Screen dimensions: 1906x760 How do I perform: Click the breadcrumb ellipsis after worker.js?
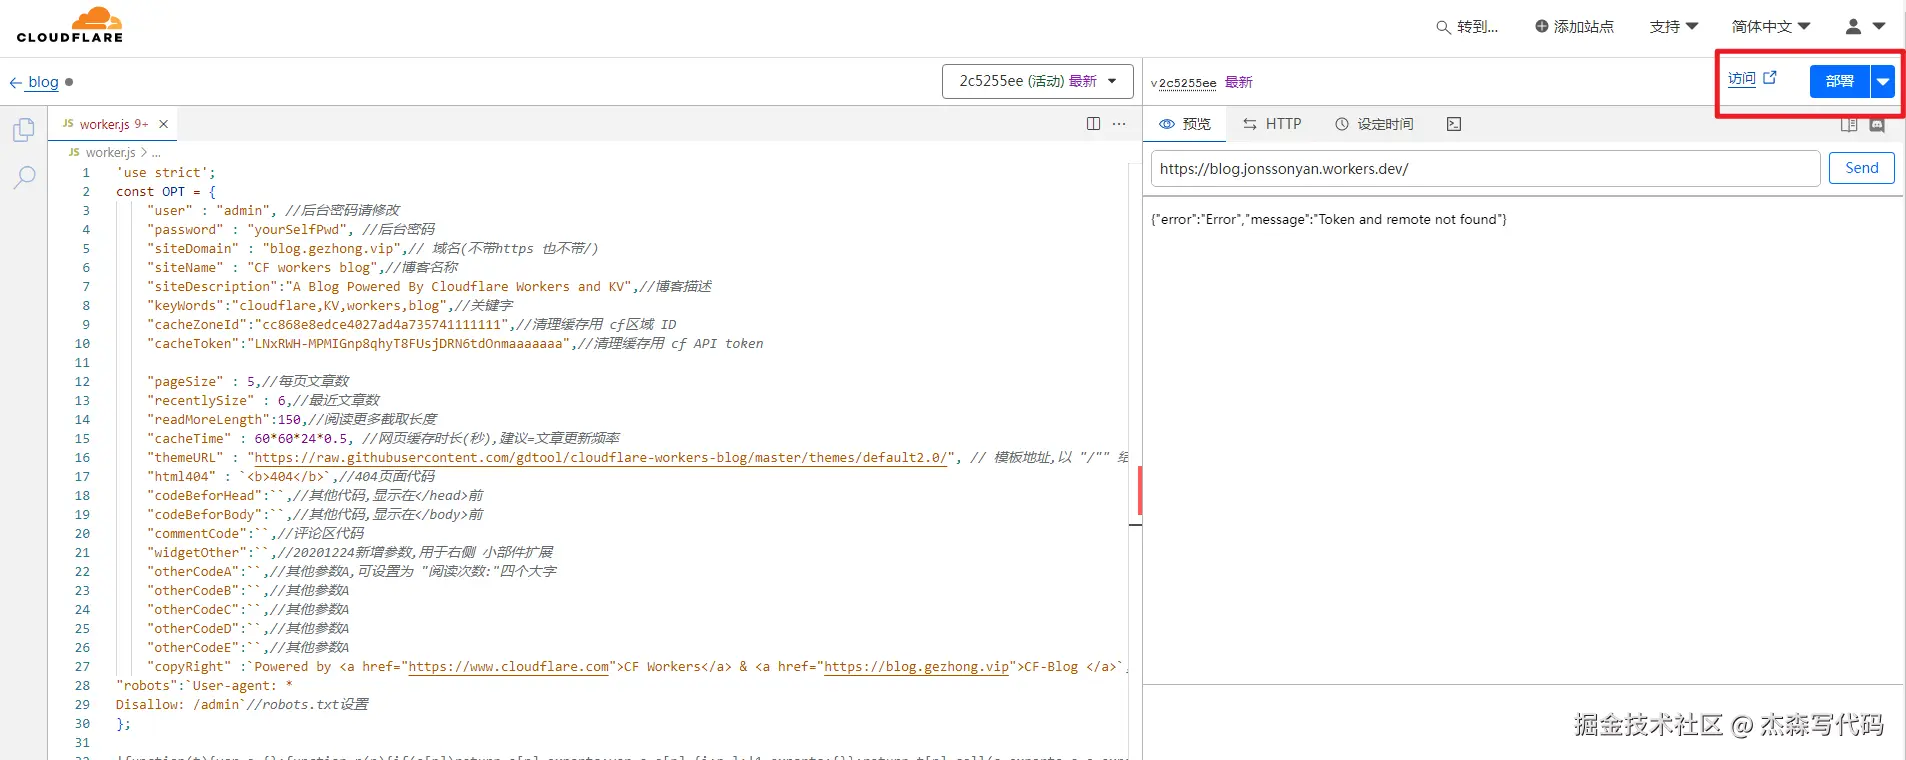tap(156, 153)
